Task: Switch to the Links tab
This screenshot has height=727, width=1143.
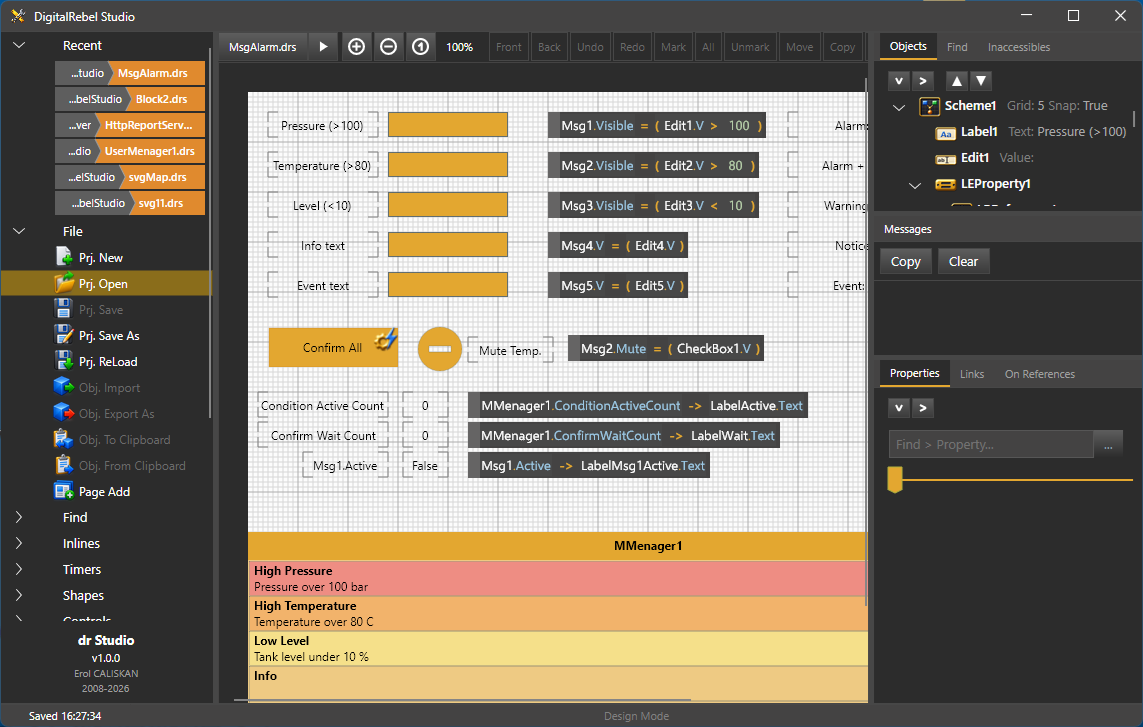Action: click(972, 374)
